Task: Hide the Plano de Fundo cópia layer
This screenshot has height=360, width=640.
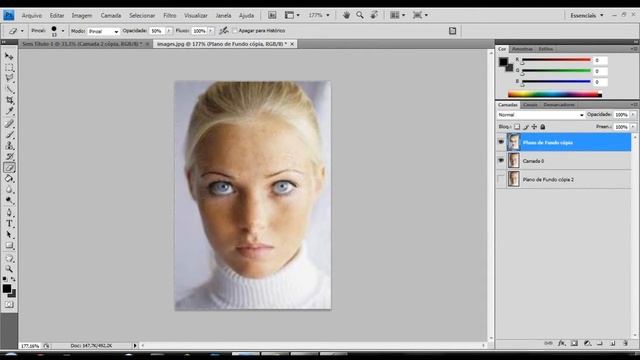Action: click(501, 142)
